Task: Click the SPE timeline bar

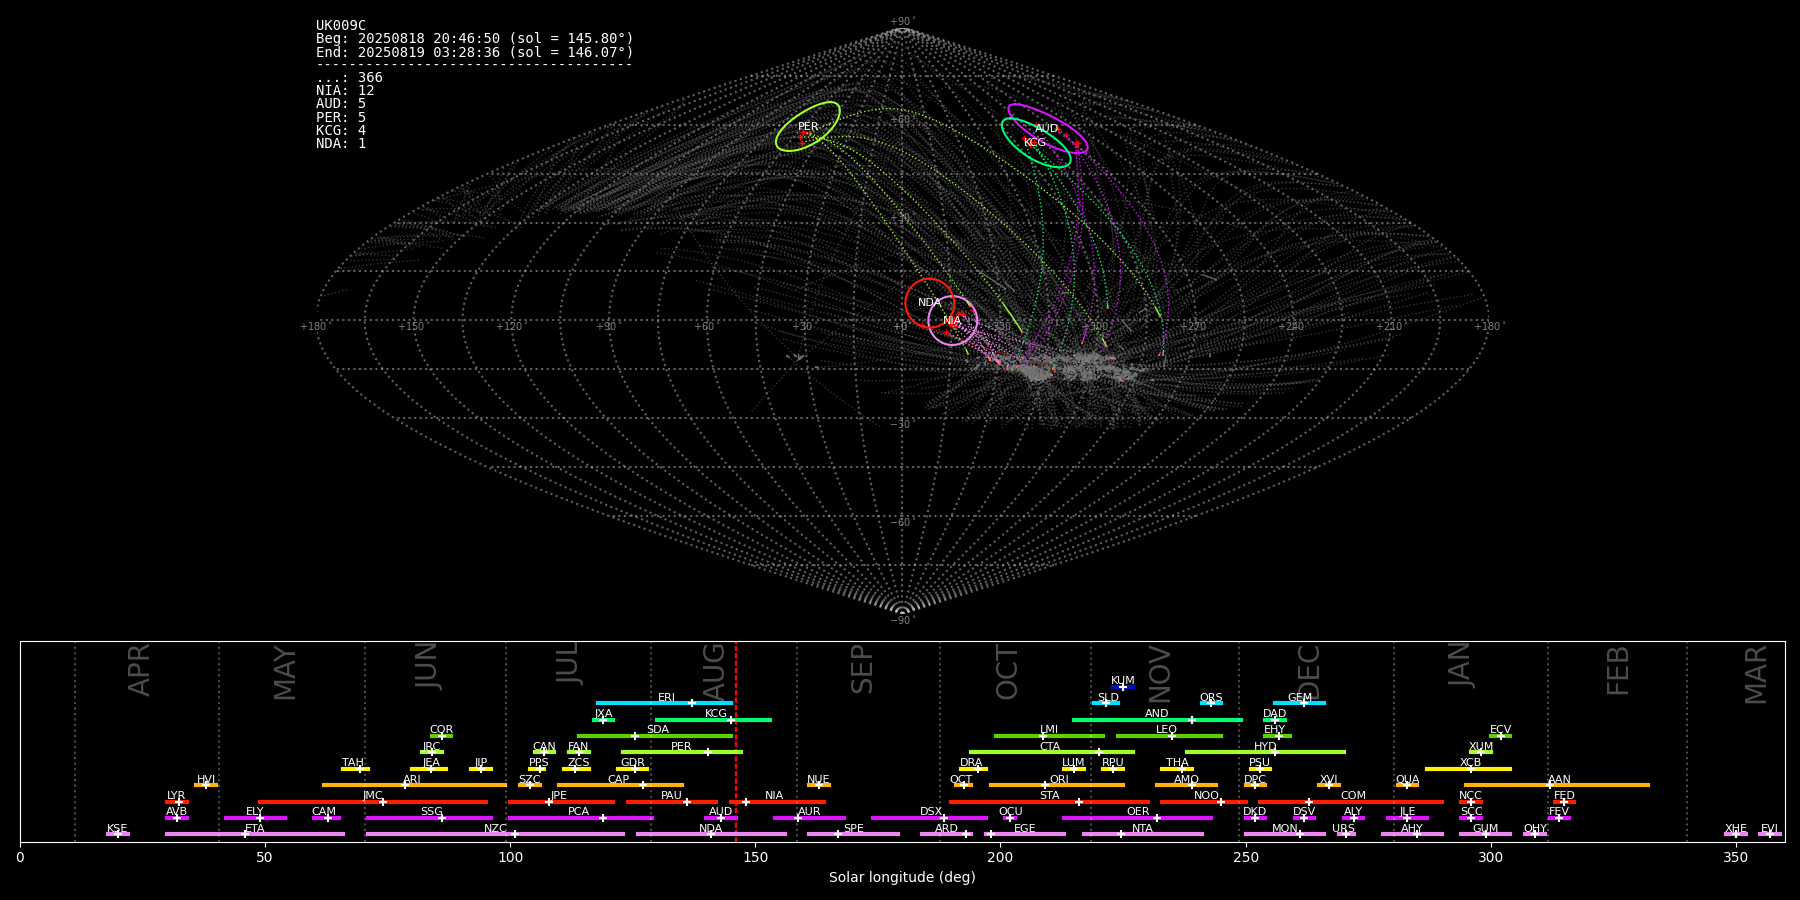Action: 853,834
